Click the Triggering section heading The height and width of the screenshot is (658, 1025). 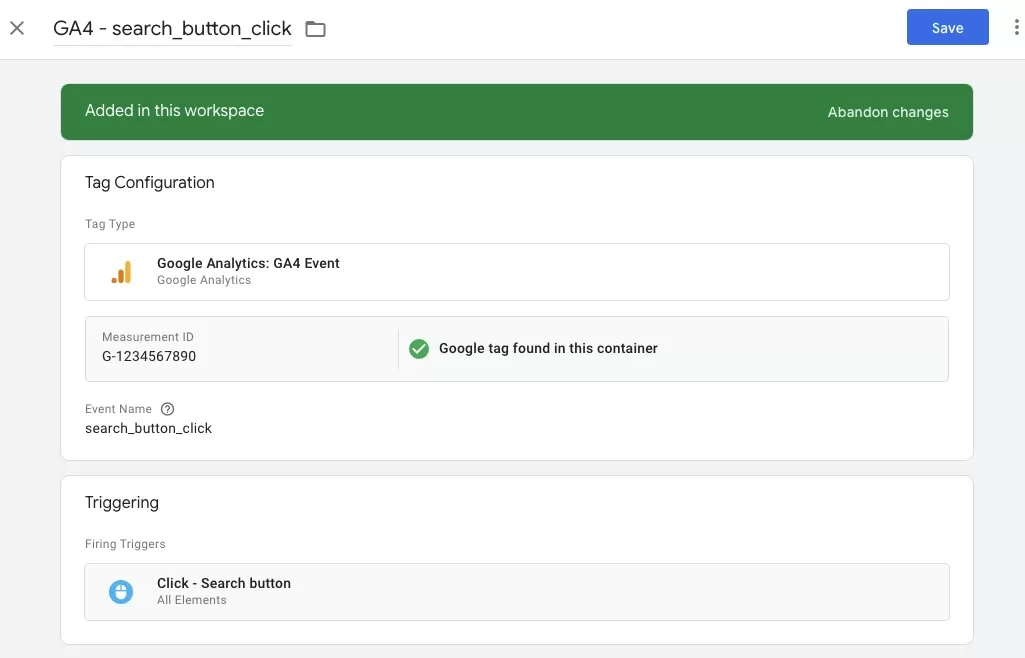(122, 502)
